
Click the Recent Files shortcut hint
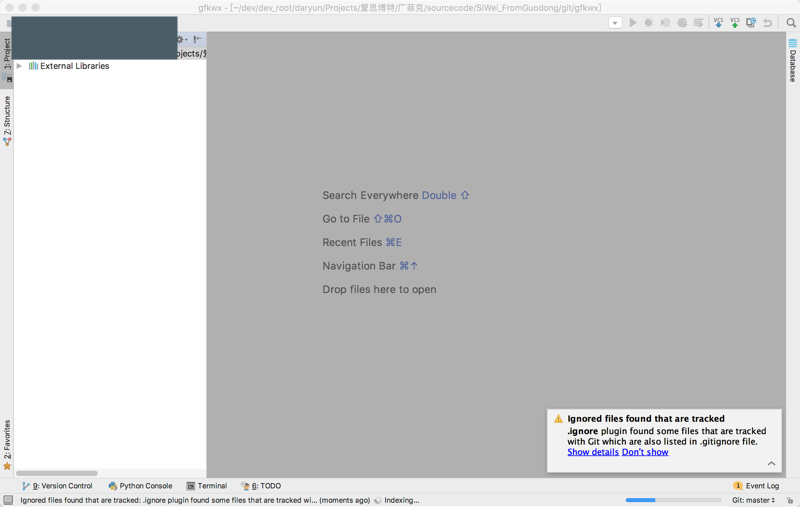tap(362, 242)
